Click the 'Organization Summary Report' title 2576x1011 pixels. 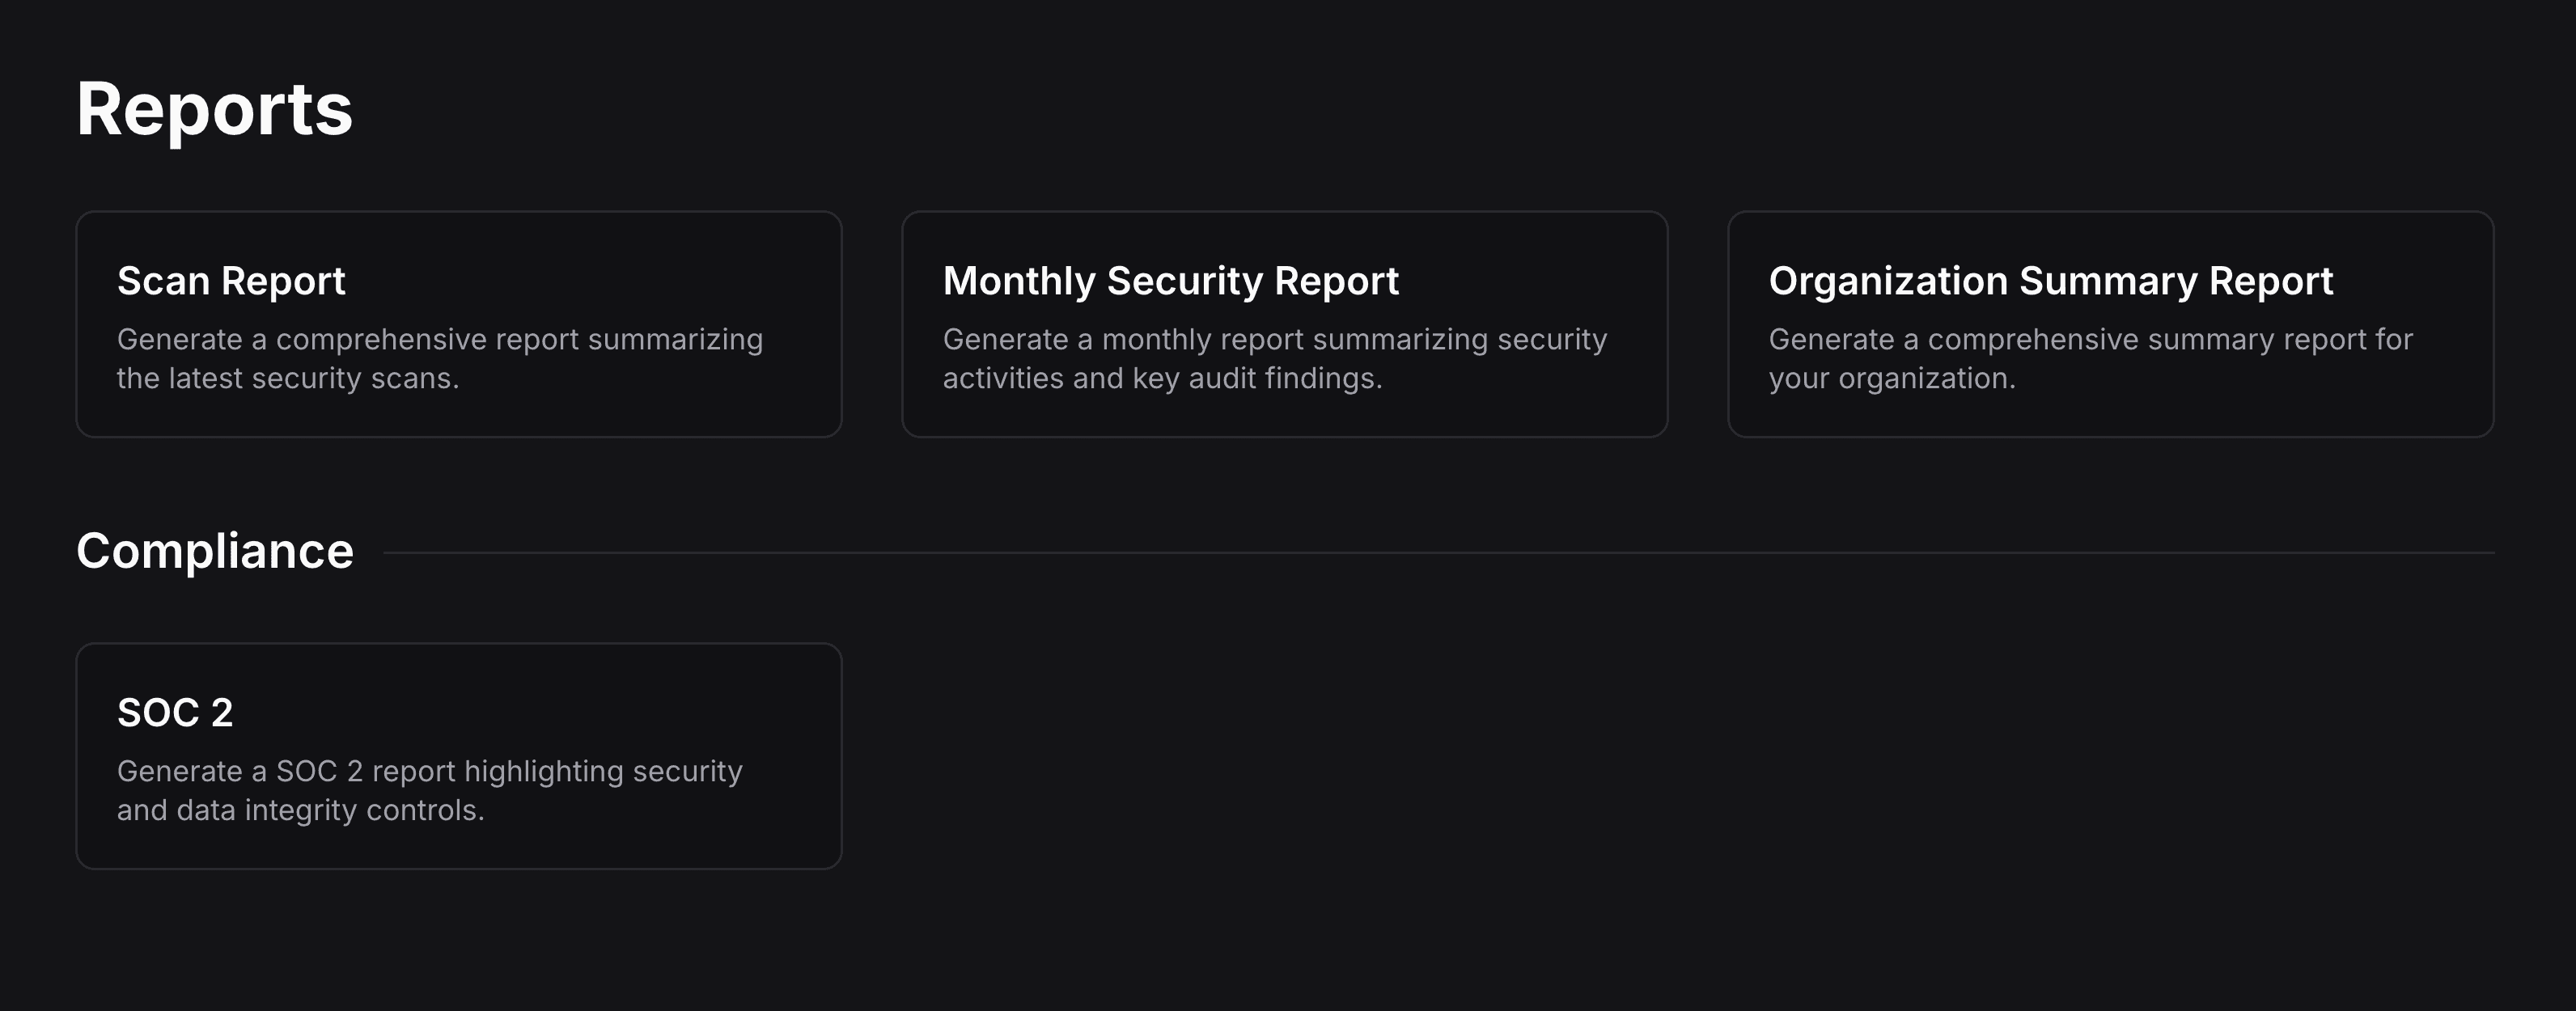[x=2050, y=281]
